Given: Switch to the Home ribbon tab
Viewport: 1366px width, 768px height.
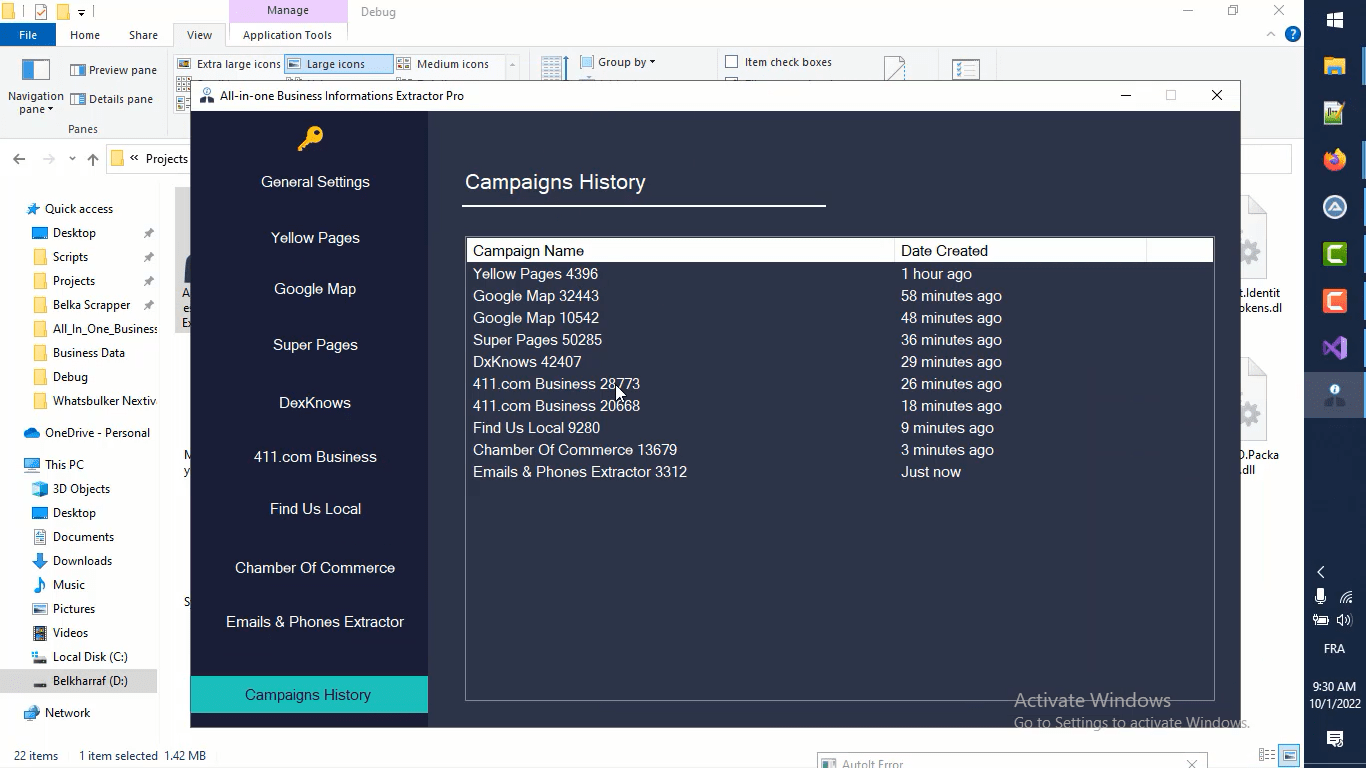Looking at the screenshot, I should click(x=85, y=35).
